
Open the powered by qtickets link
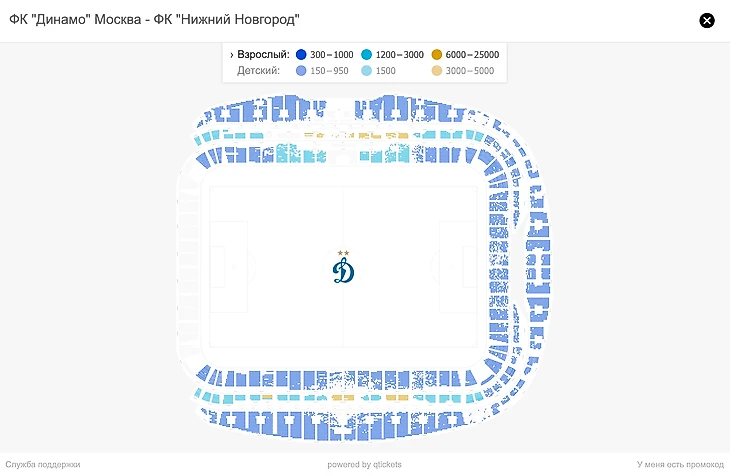364,464
